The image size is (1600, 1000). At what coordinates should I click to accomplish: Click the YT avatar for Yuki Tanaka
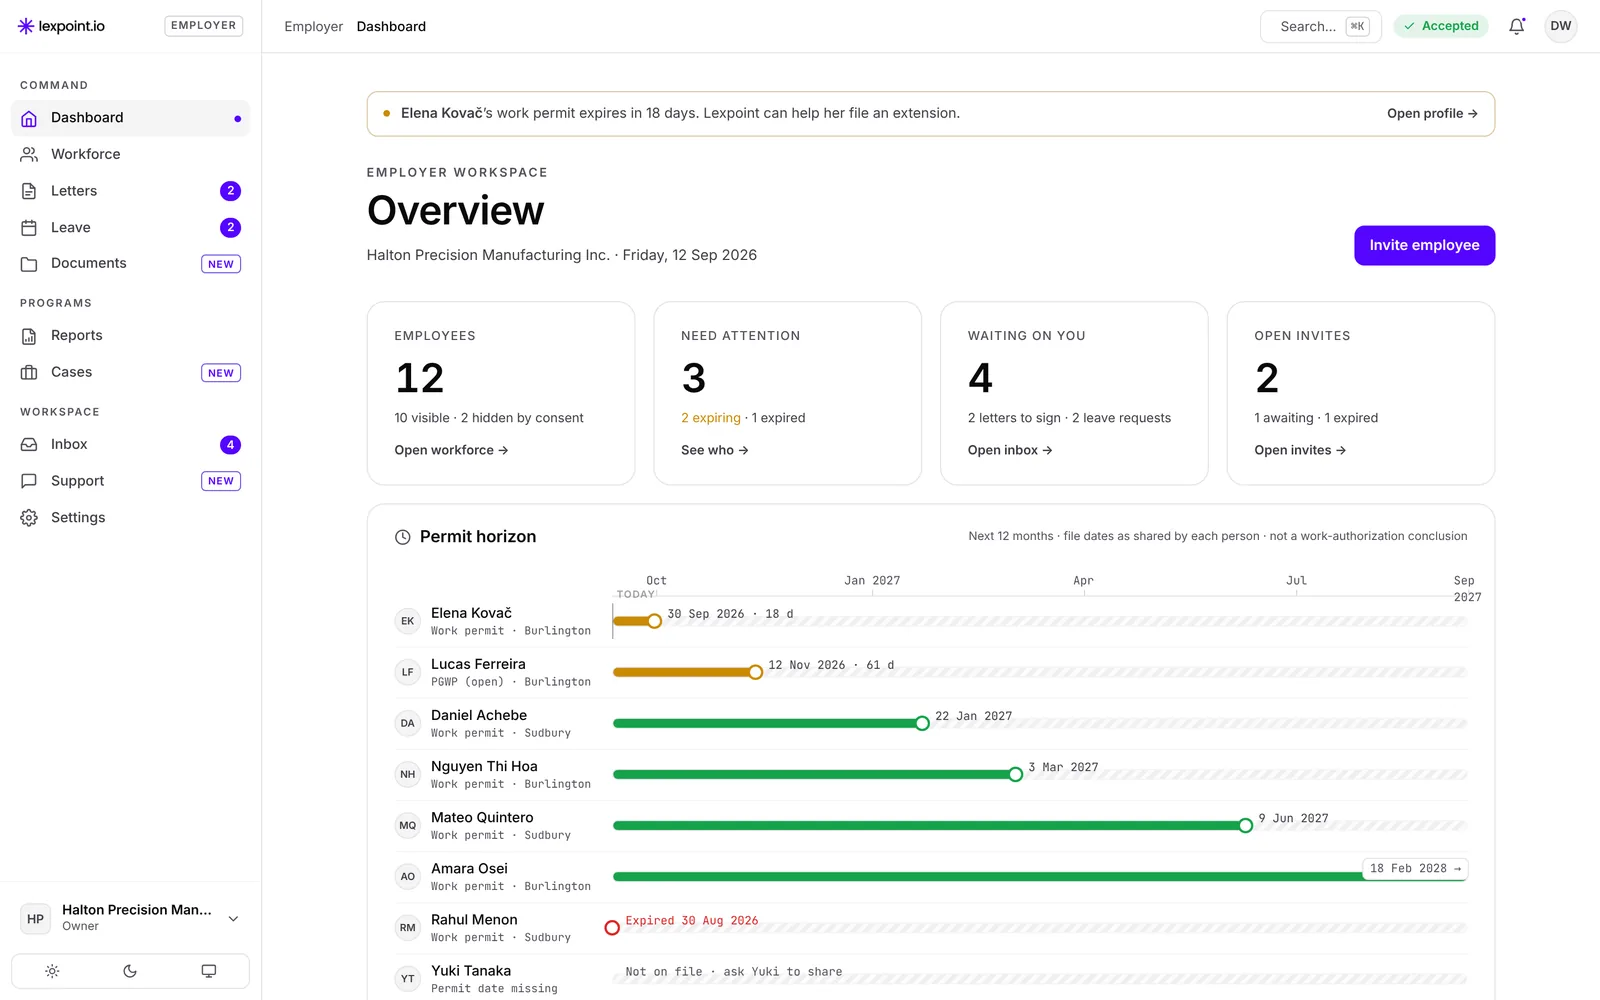tap(407, 979)
